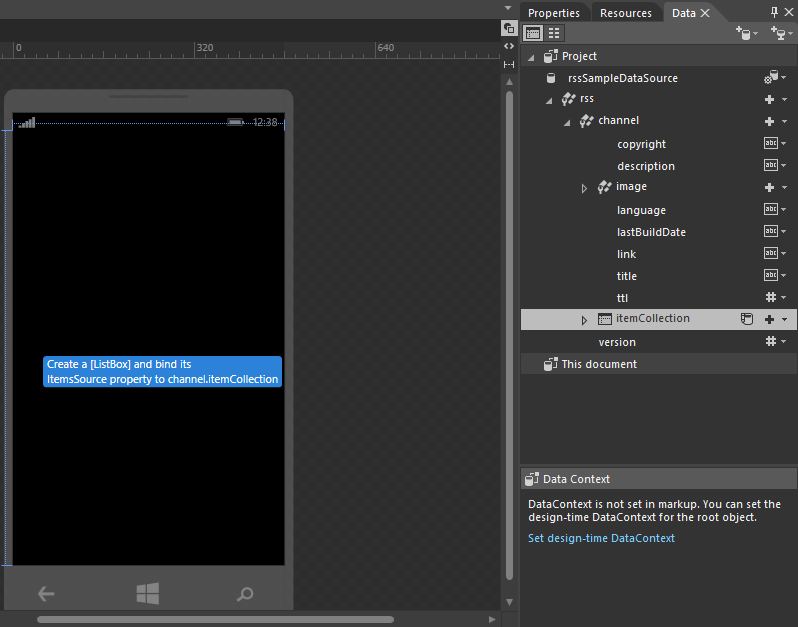Select the title property in data tree
The height and width of the screenshot is (627, 798).
click(627, 276)
